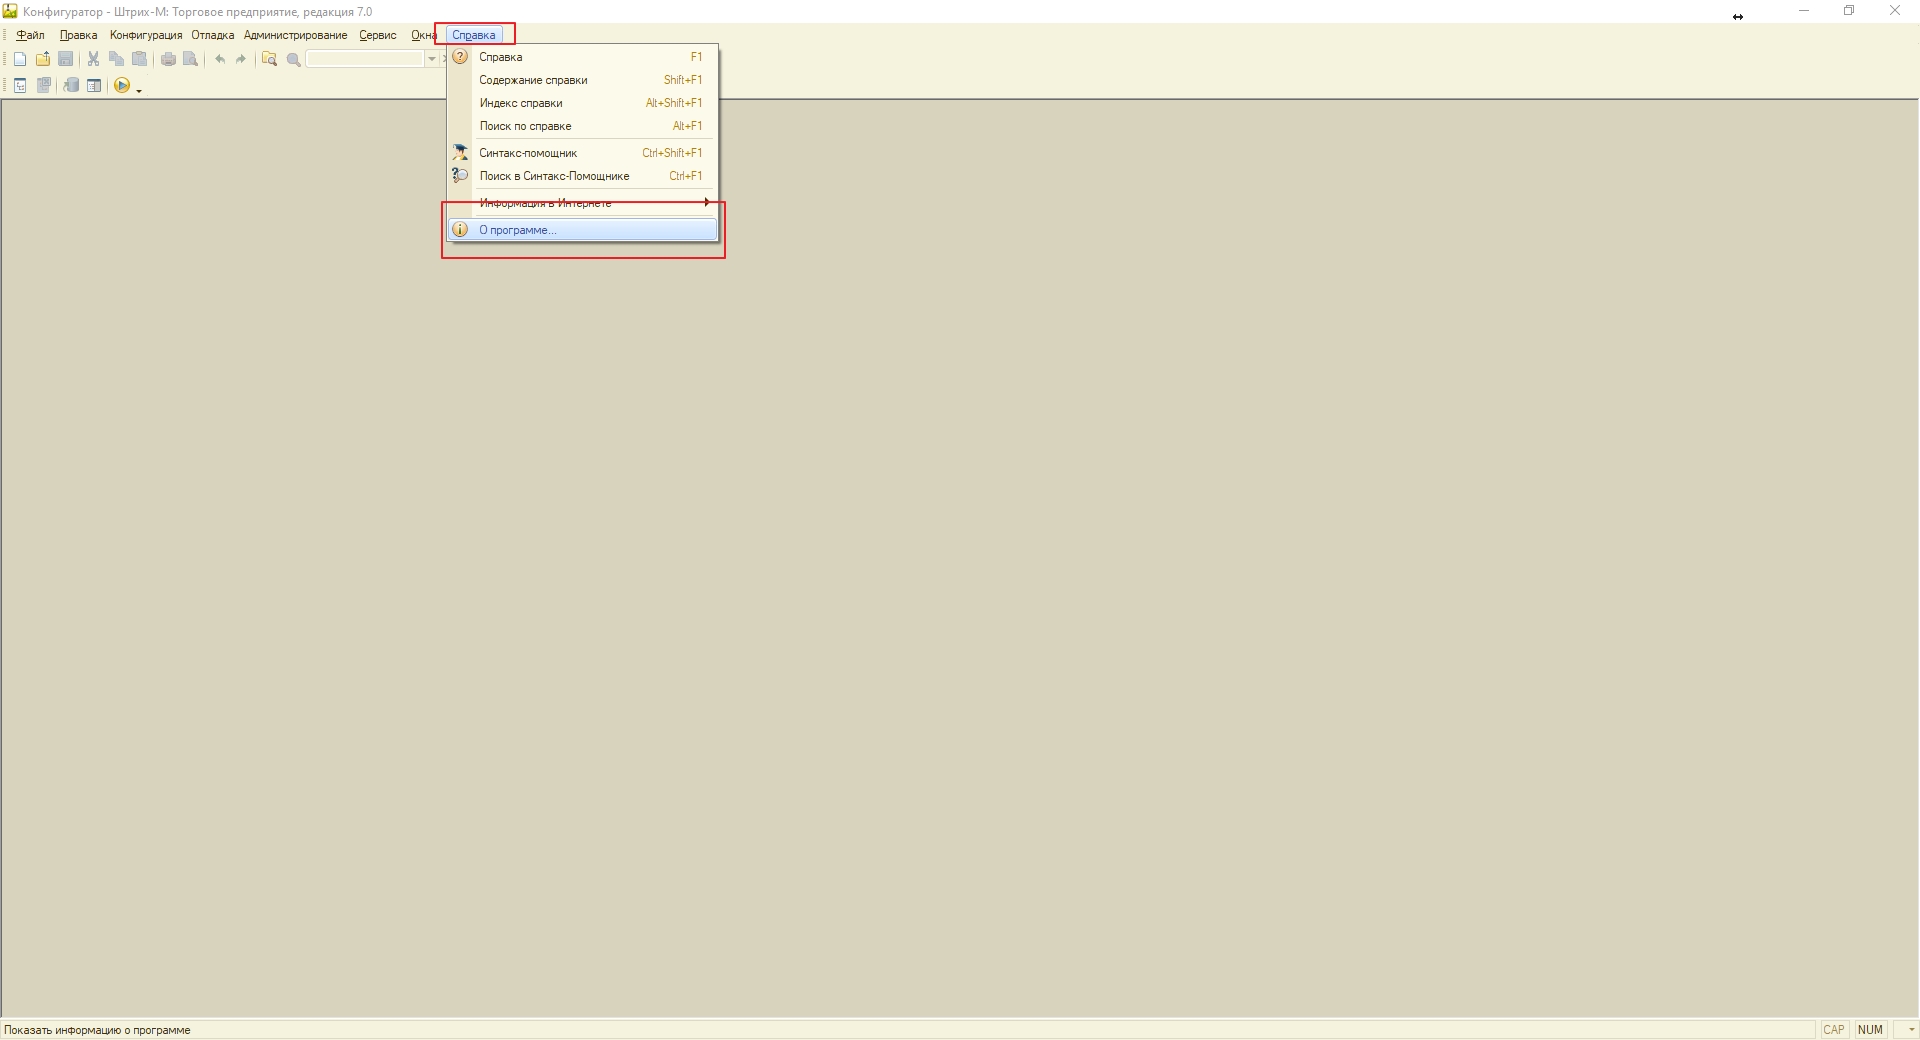Image resolution: width=1920 pixels, height=1040 pixels.
Task: Click inside the toolbar search text field
Action: click(x=365, y=59)
